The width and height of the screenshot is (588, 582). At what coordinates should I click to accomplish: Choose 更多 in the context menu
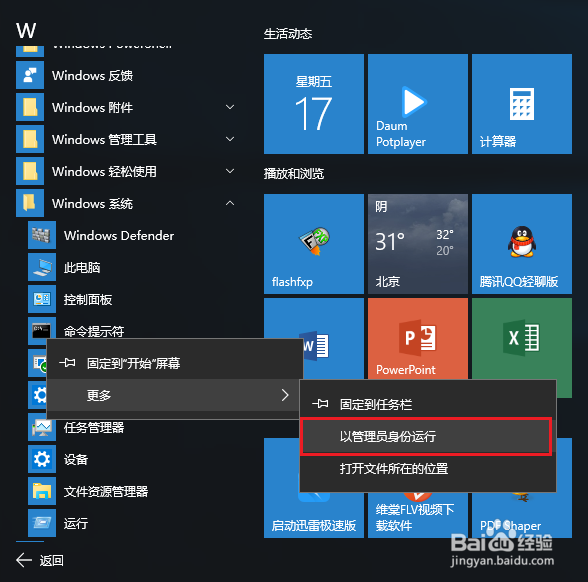point(175,395)
